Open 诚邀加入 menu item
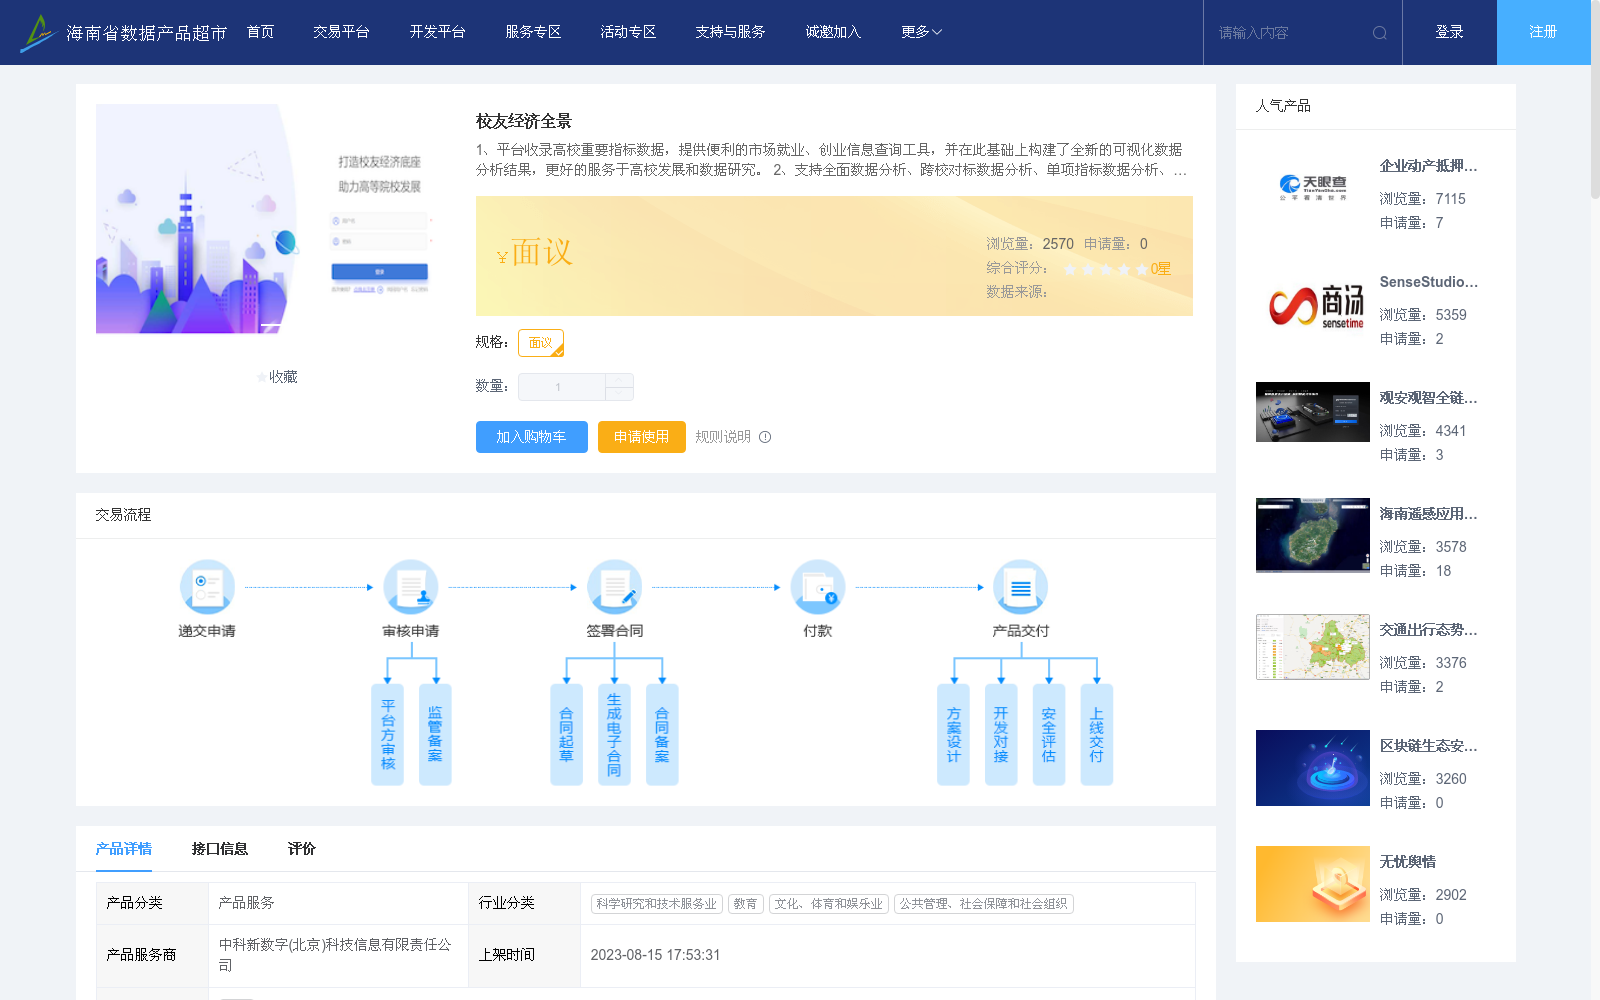 tap(833, 32)
